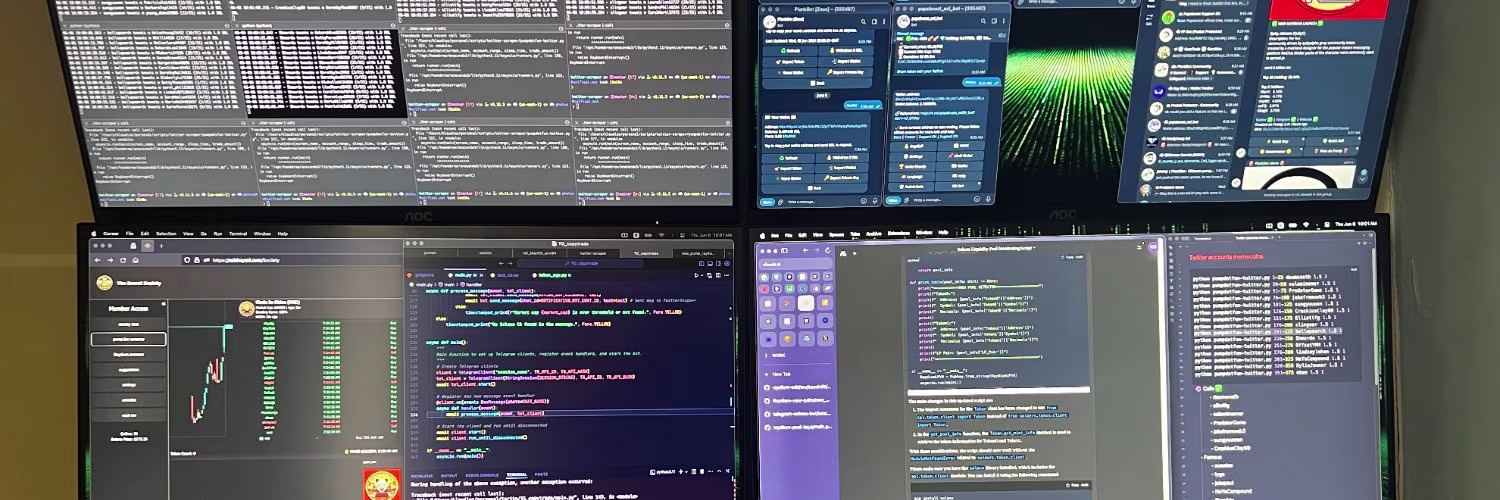This screenshot has width=1500, height=500.
Task: Click the Society URL address bar
Action: click(290, 260)
